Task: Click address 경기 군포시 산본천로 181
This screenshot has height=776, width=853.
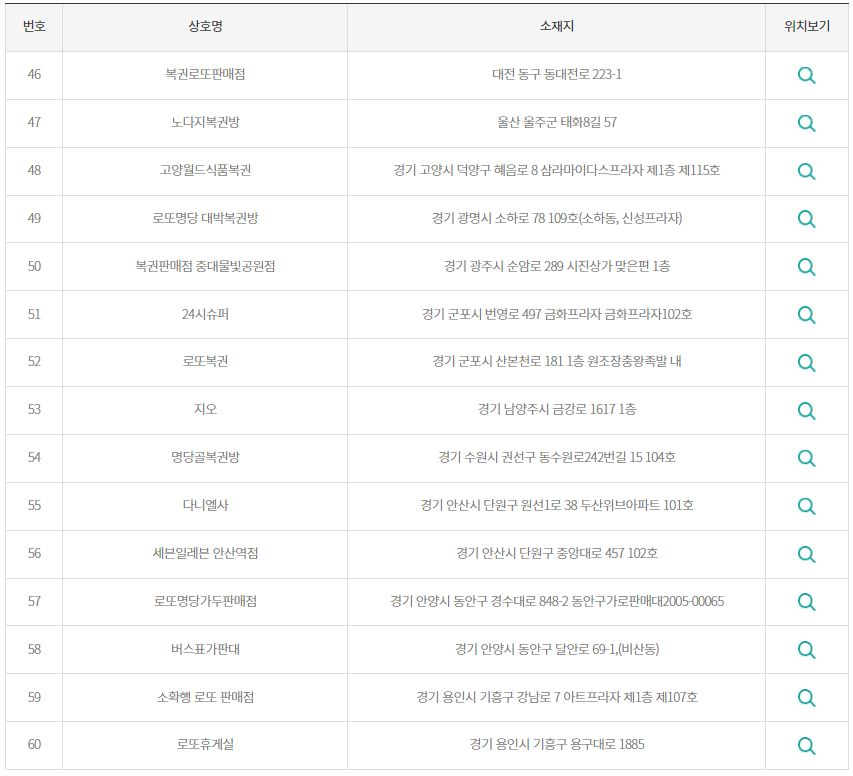Action: (557, 361)
